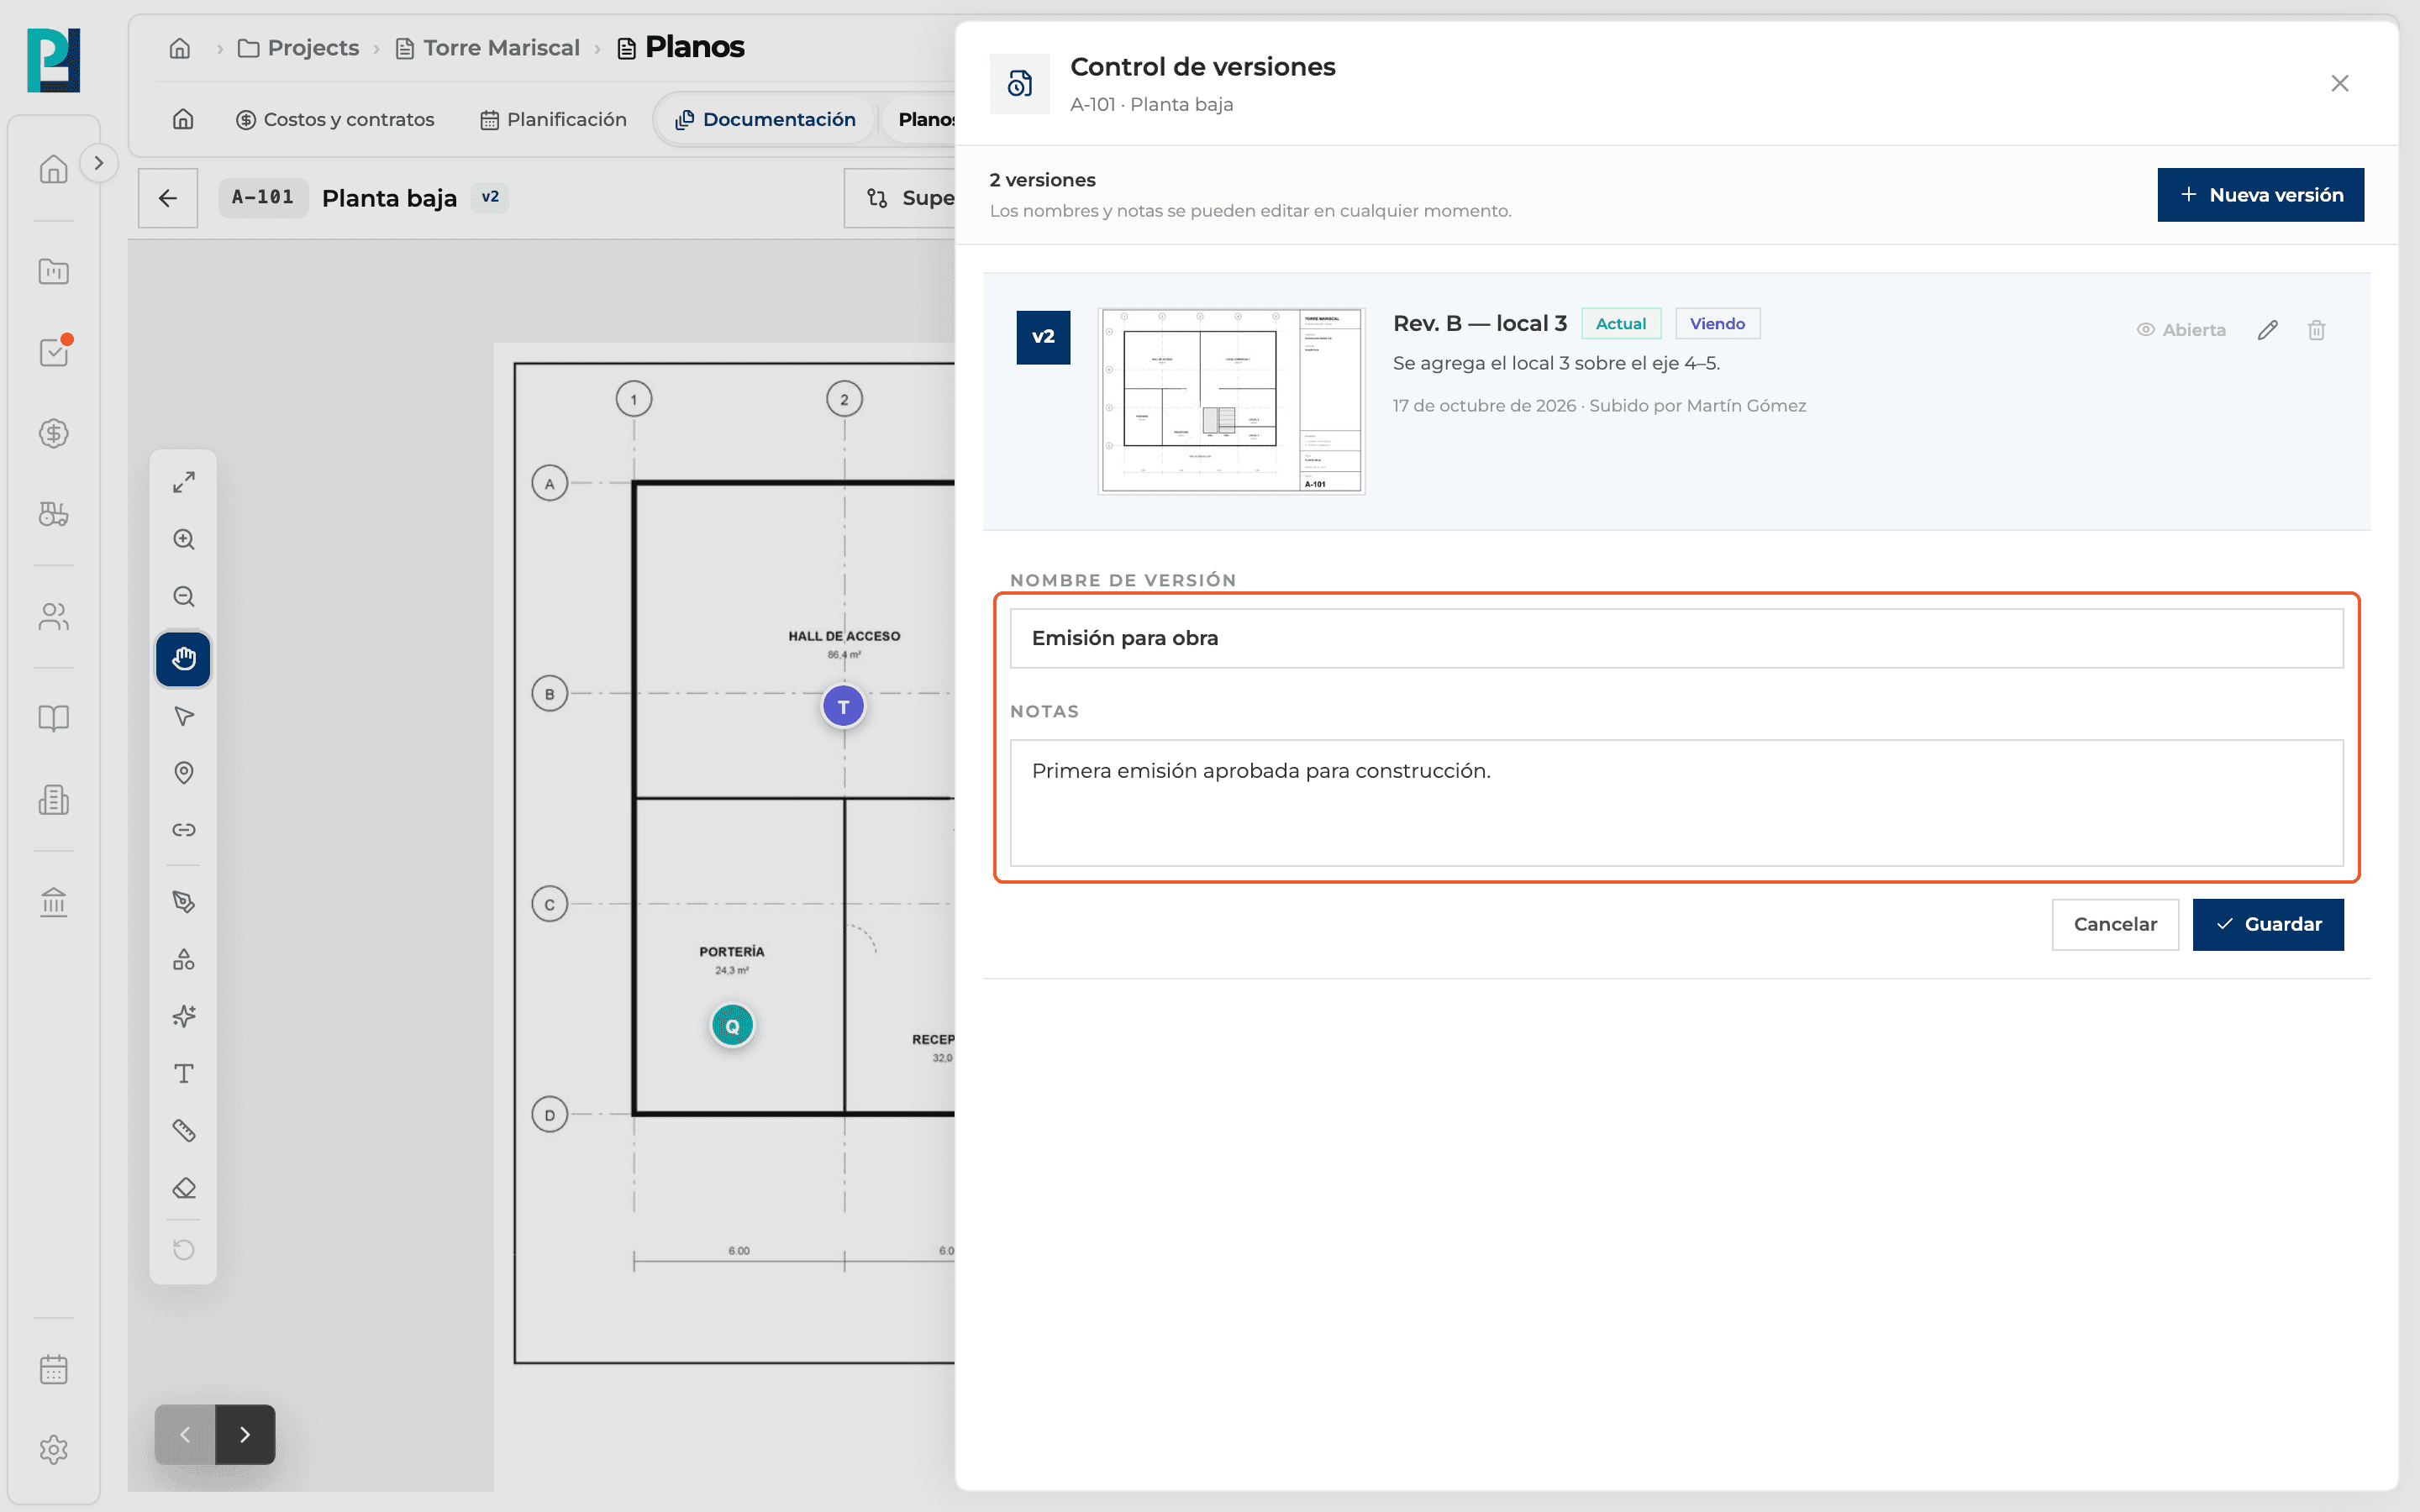This screenshot has height=1512, width=2420.
Task: Click the Guardar button
Action: [2268, 924]
